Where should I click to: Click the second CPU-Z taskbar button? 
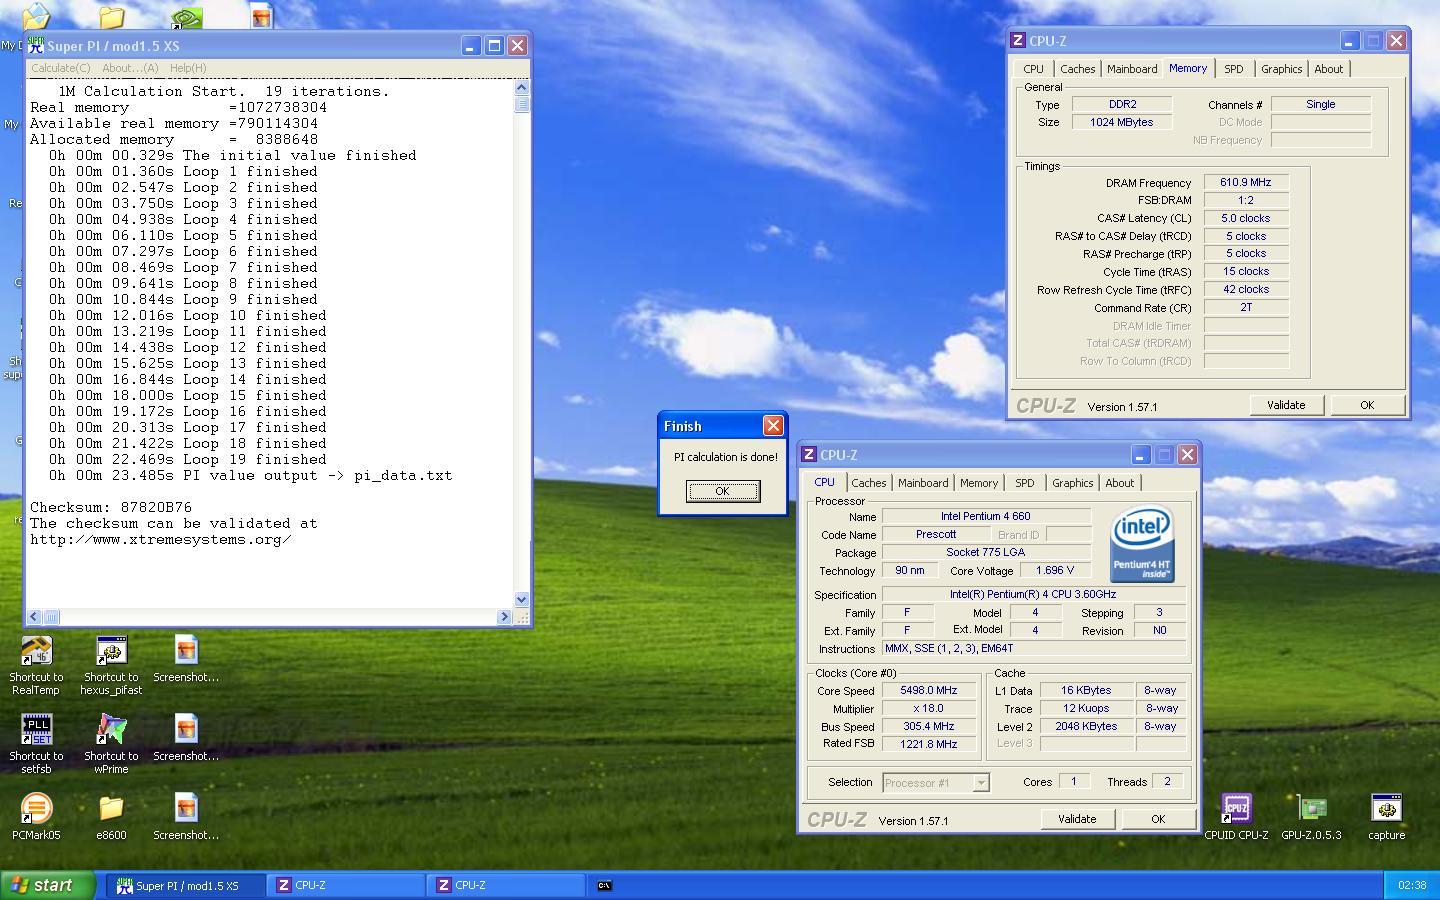coord(508,885)
